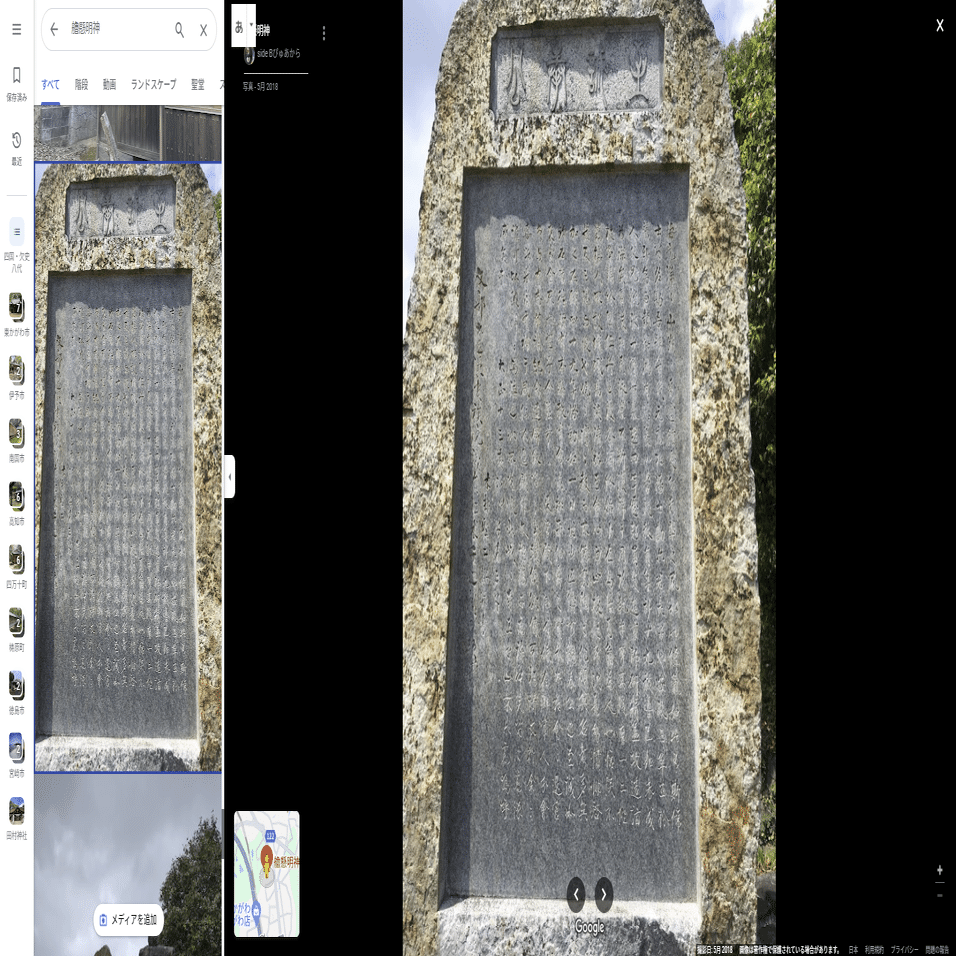Open the 問題の報告 report link
The width and height of the screenshot is (956, 956).
tap(937, 949)
